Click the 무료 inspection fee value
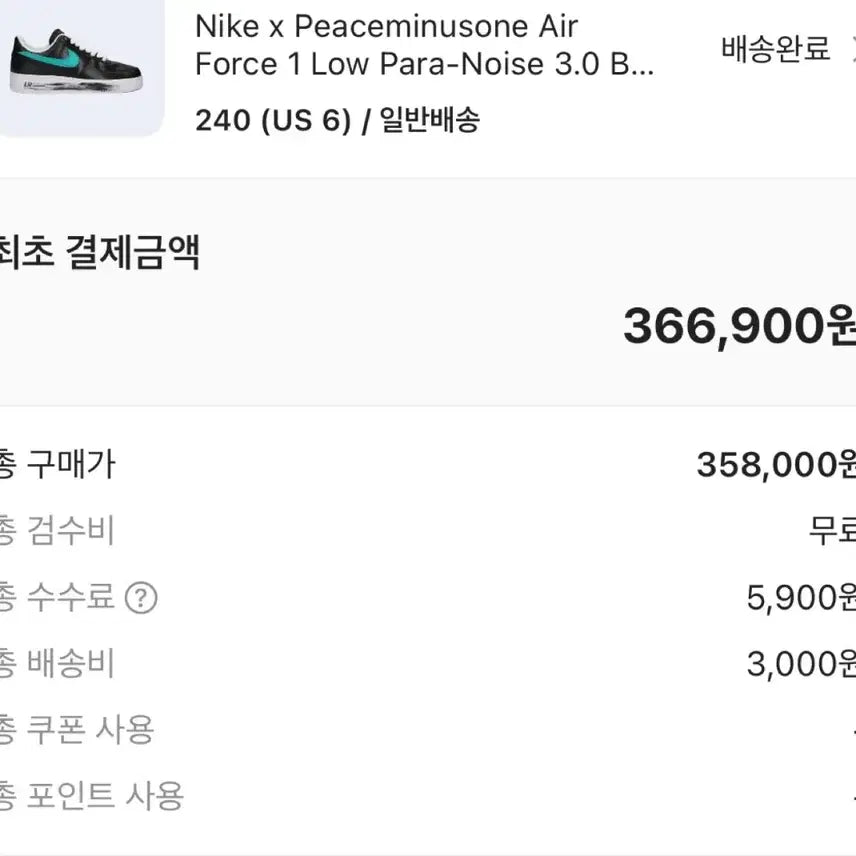Screen dimensions: 856x856 [x=832, y=531]
